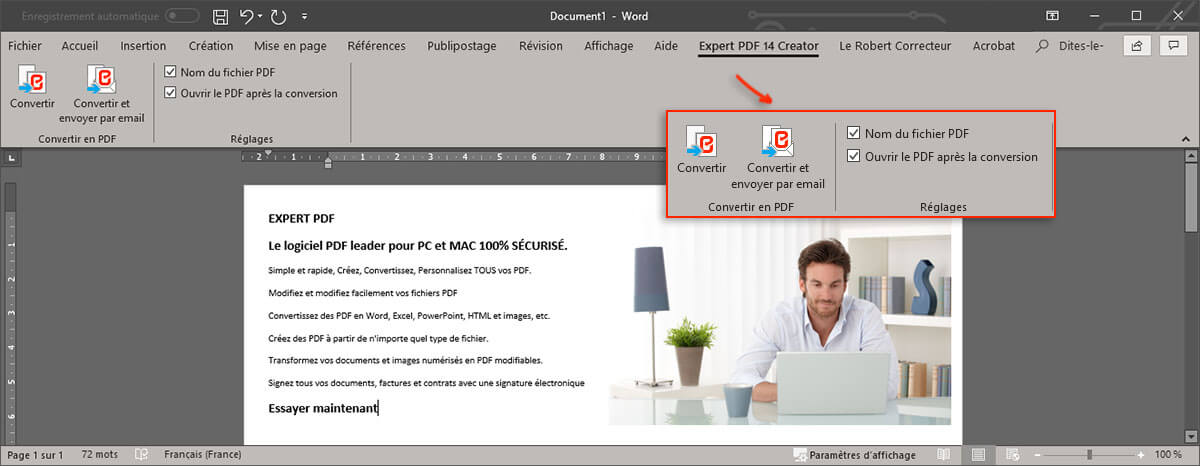Switch to the Affichage tab
1200x466 pixels.
coord(608,46)
